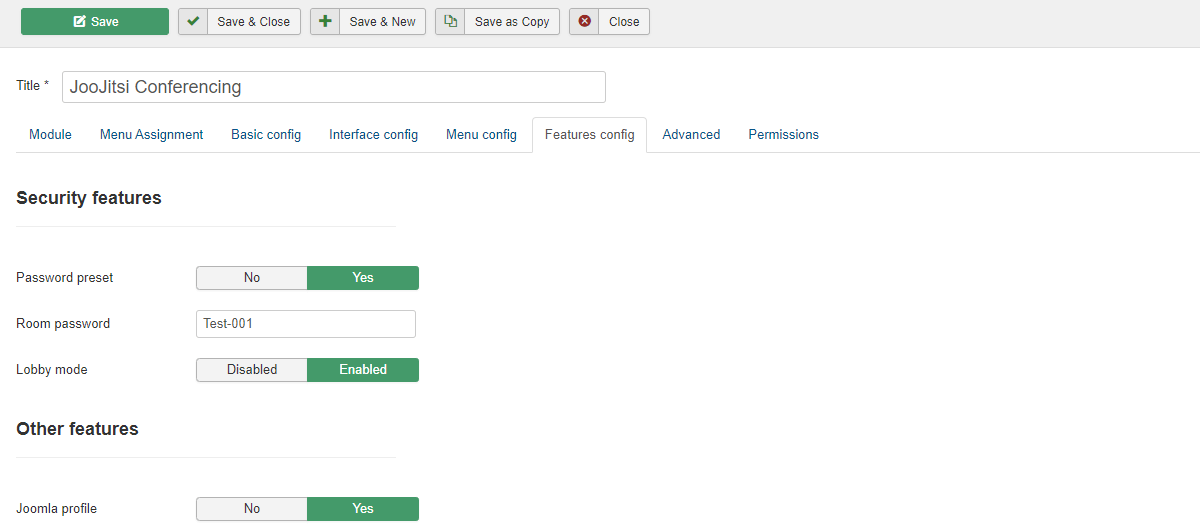1200x525 pixels.
Task: Click the checkmark icon on Save & Close
Action: point(193,21)
